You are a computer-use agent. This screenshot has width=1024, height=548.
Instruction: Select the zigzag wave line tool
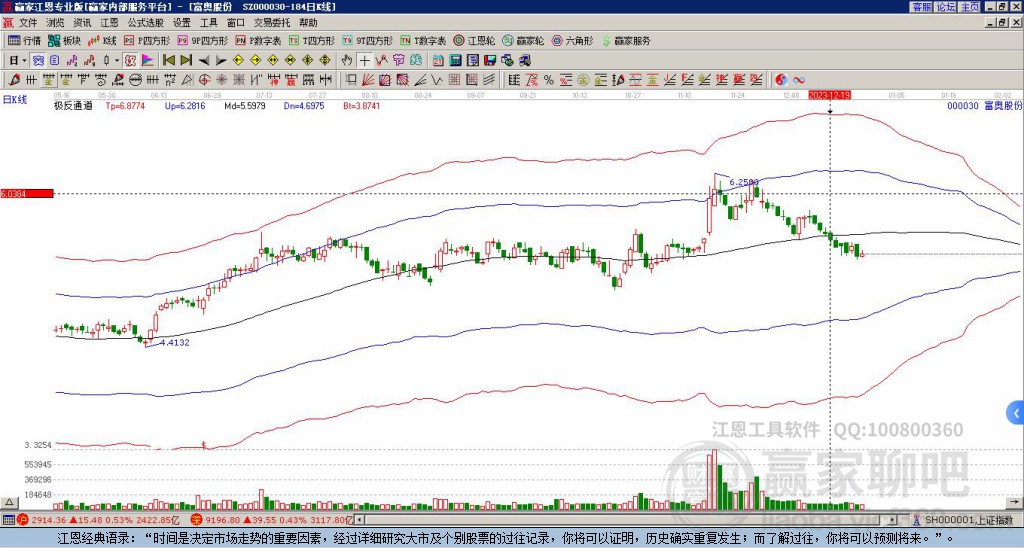tap(436, 80)
